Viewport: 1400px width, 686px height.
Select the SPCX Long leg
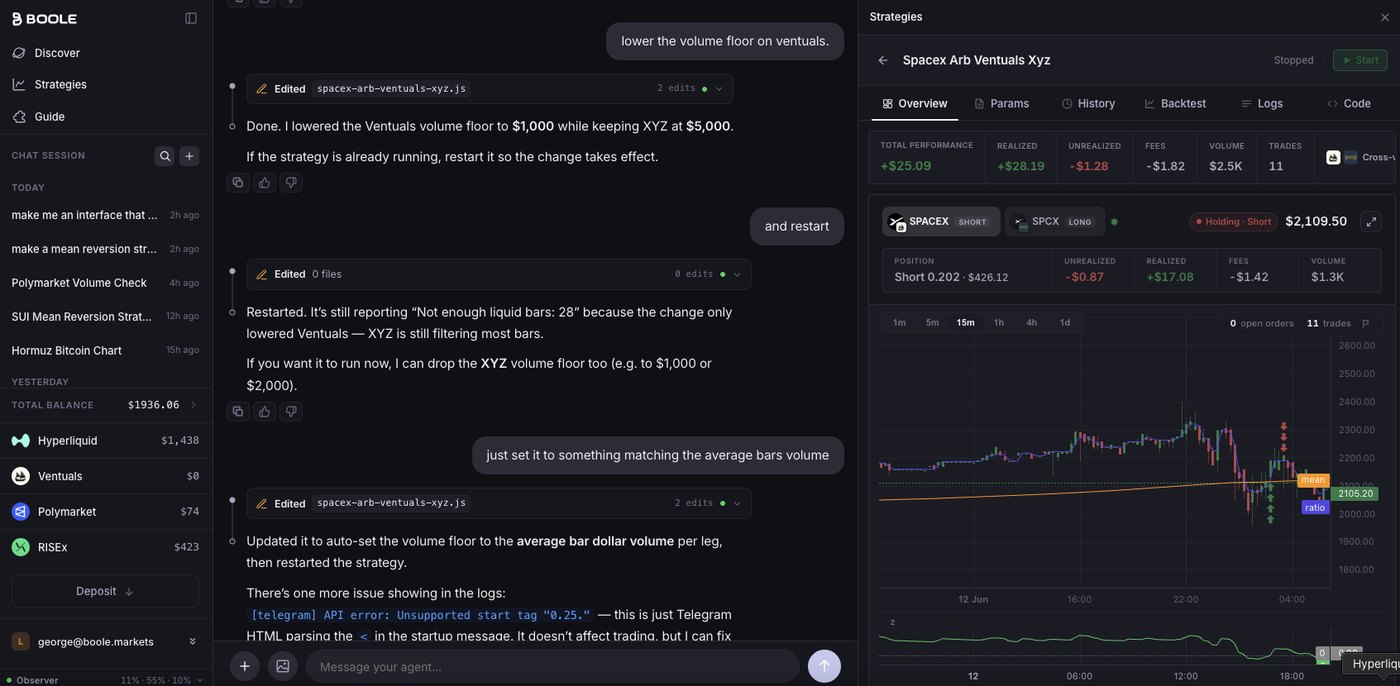pyautogui.click(x=1056, y=222)
